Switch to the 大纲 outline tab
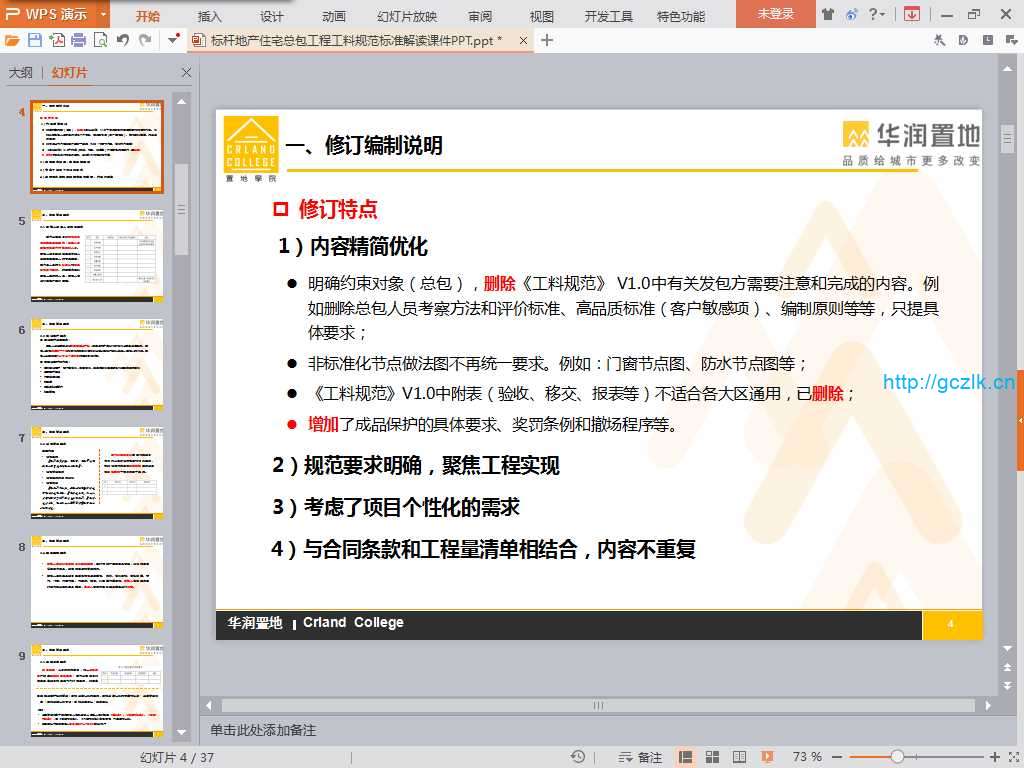Viewport: 1024px width, 768px height. tap(21, 73)
